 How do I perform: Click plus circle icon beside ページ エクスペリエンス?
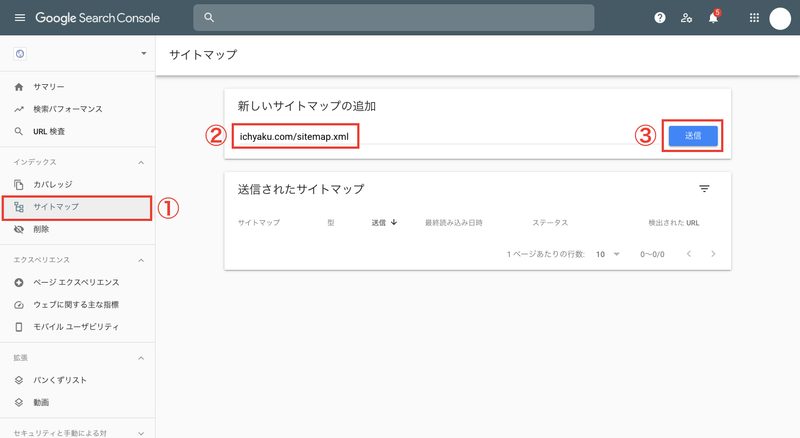[x=19, y=282]
